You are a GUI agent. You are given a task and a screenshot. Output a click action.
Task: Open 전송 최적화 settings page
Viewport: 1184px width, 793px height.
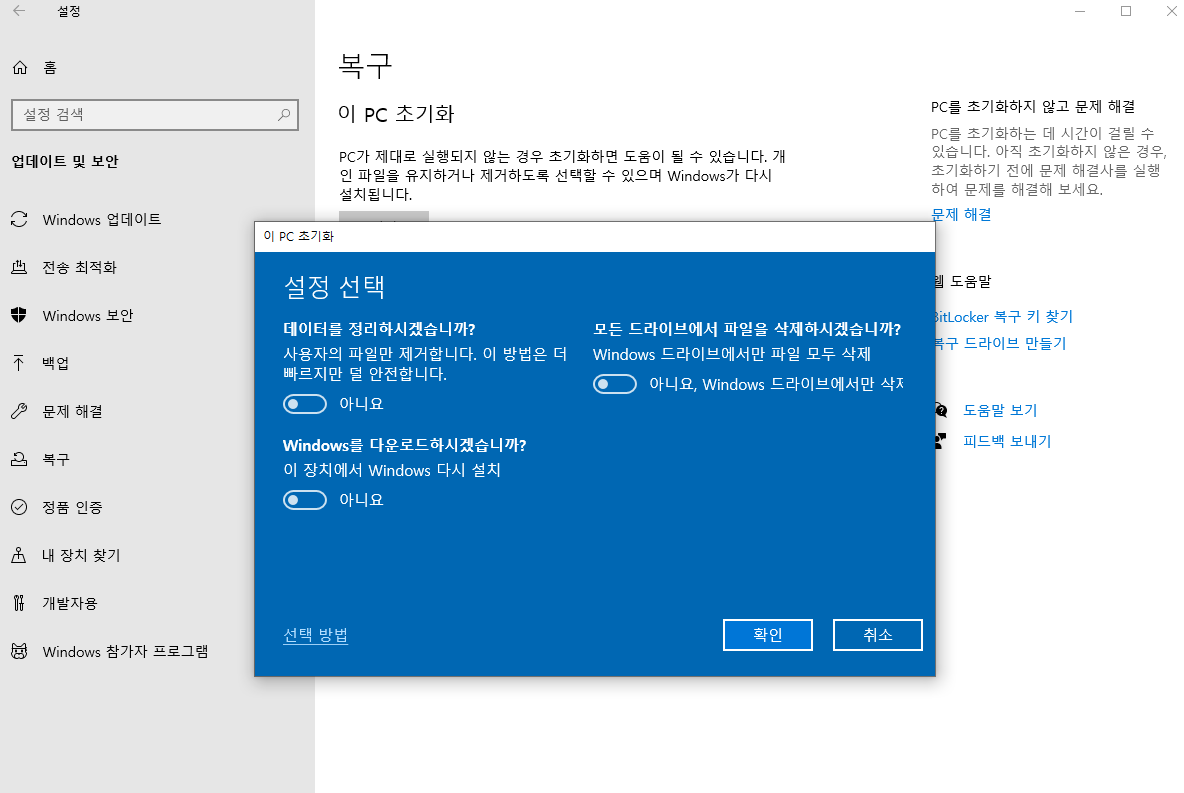pos(157,267)
